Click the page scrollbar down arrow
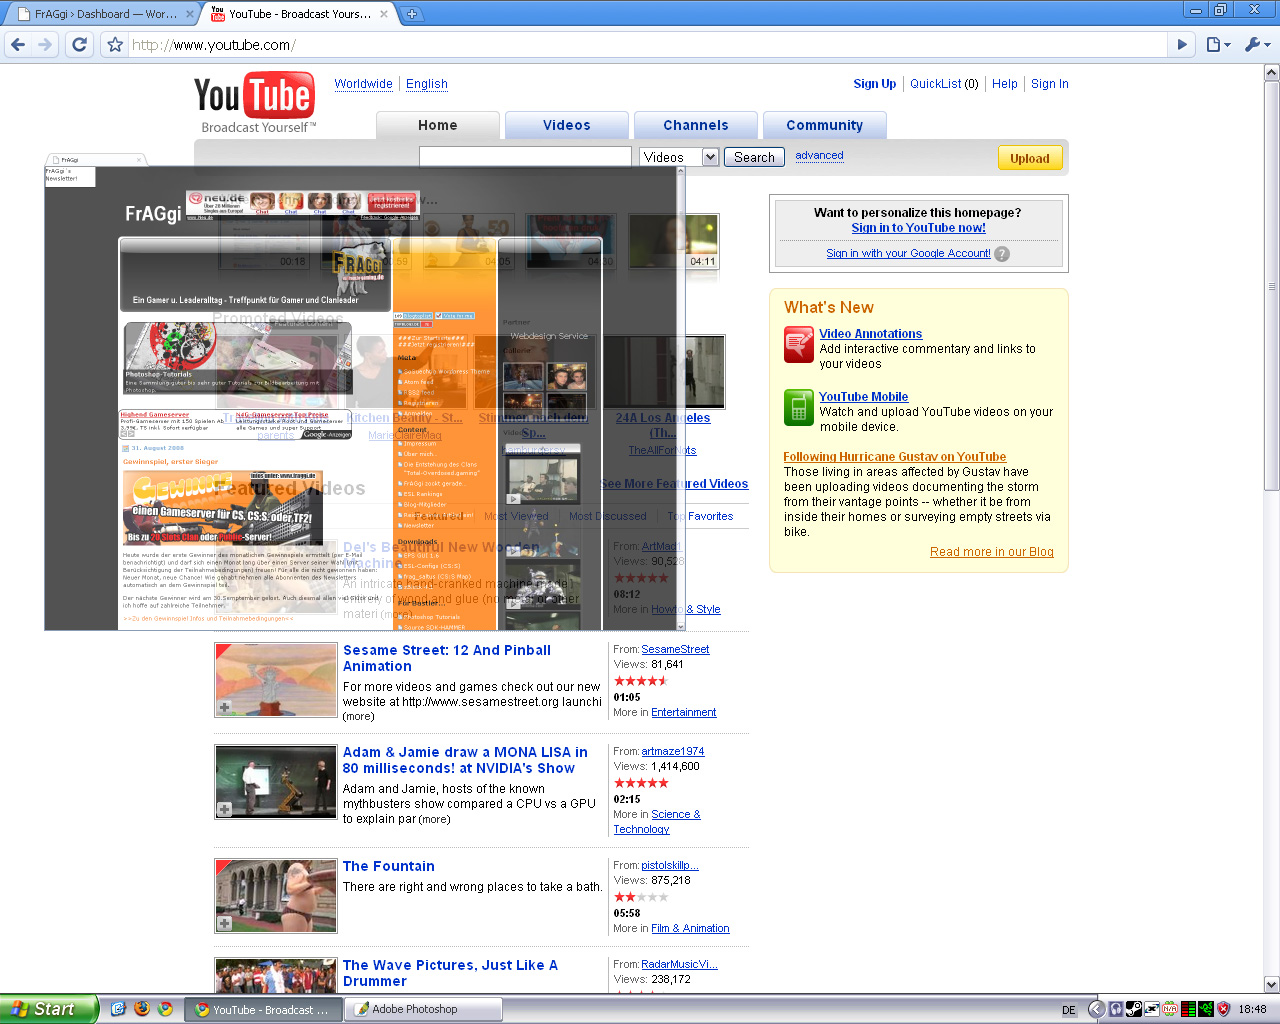This screenshot has height=1024, width=1280. coord(1271,985)
